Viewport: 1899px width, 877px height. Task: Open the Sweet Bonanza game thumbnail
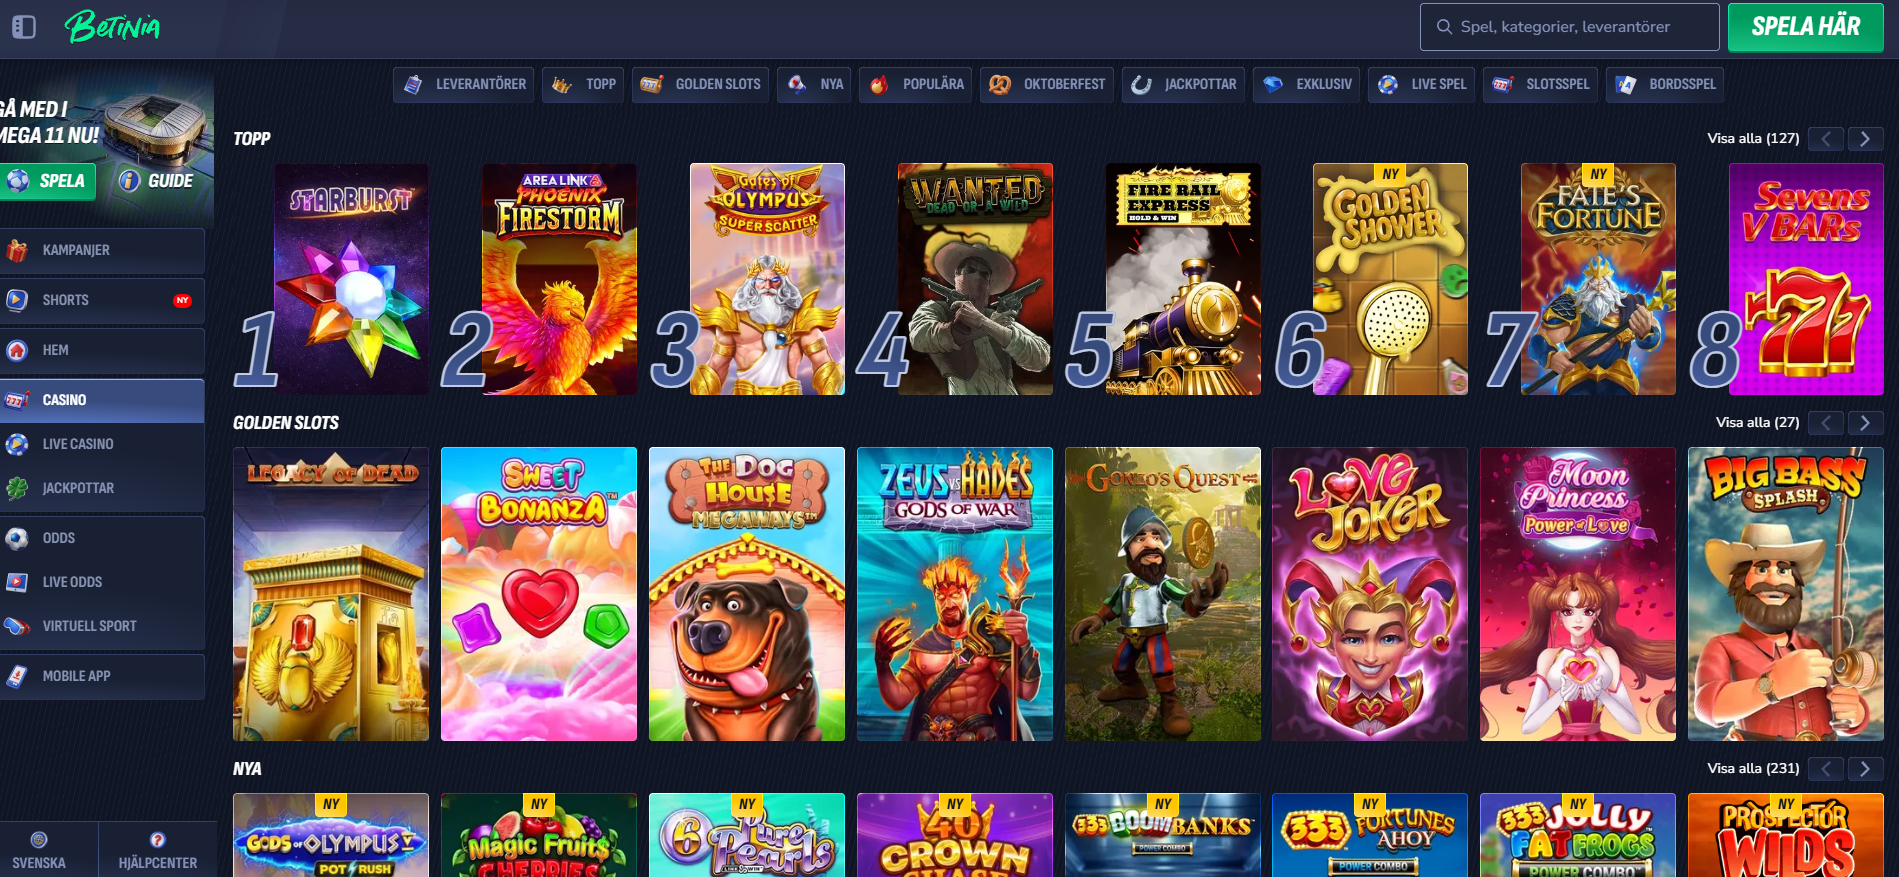pos(539,594)
